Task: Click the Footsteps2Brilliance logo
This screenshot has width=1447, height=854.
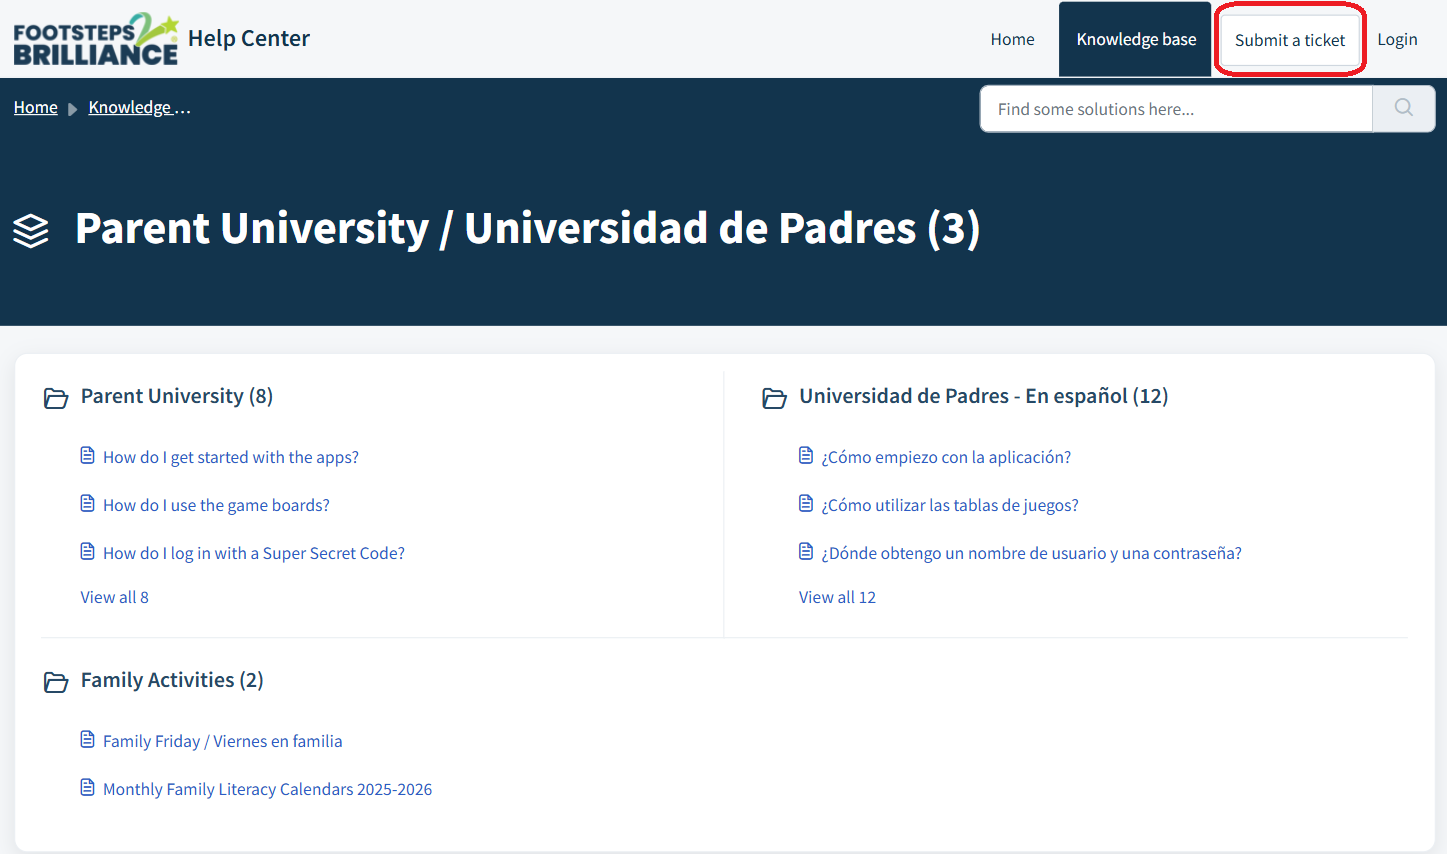Action: click(96, 39)
